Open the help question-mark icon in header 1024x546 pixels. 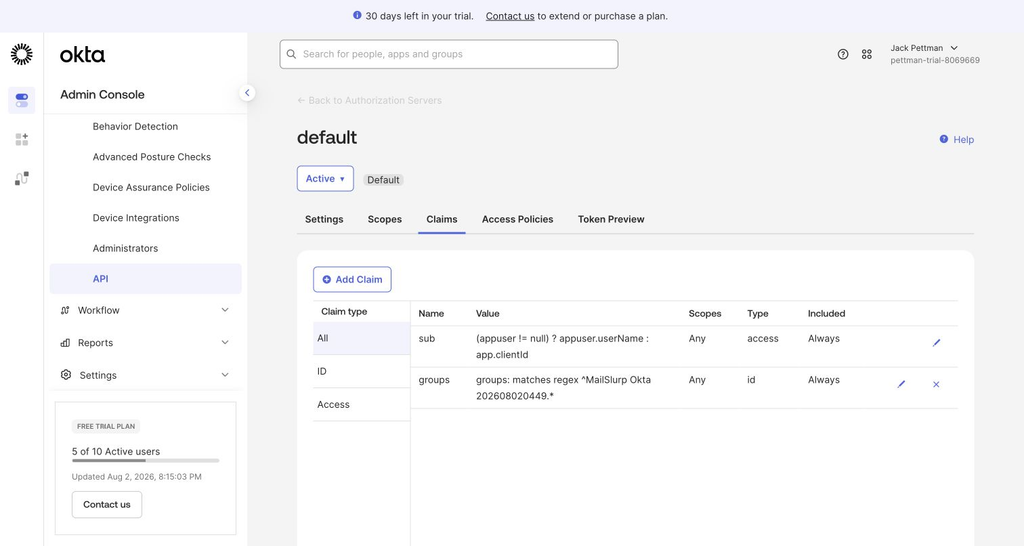(843, 54)
